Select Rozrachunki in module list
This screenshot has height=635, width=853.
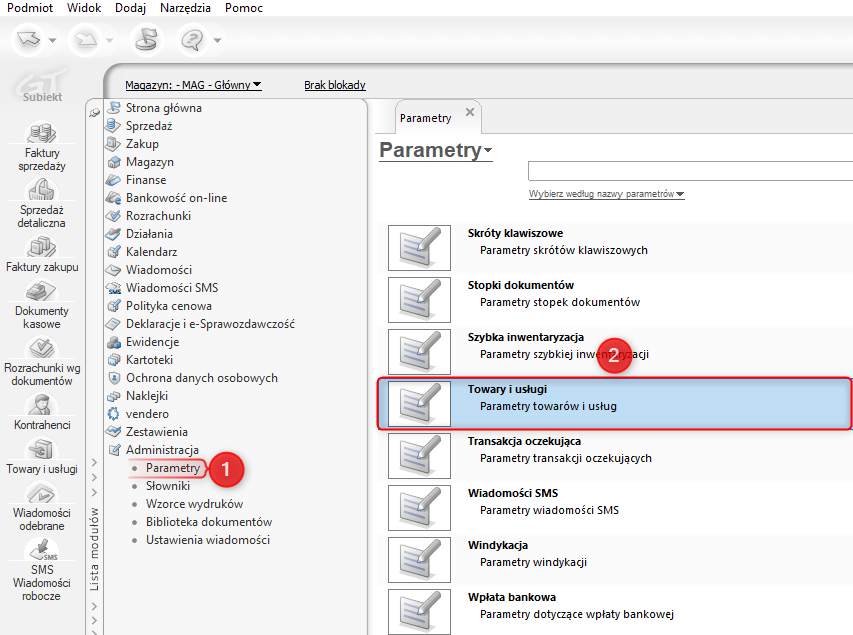tap(158, 215)
